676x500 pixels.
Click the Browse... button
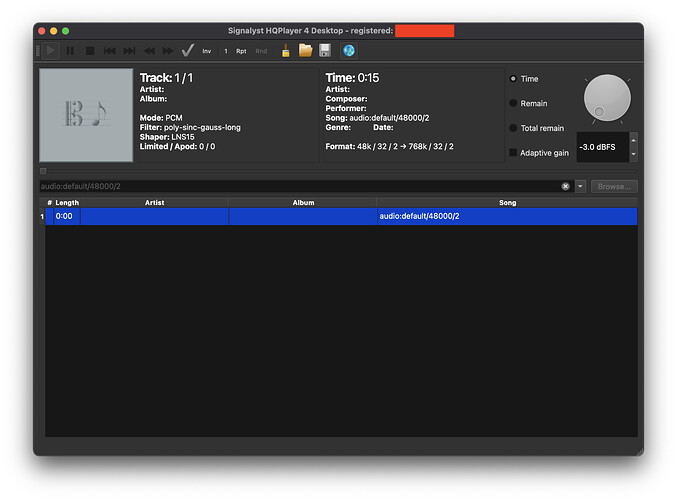pos(614,186)
